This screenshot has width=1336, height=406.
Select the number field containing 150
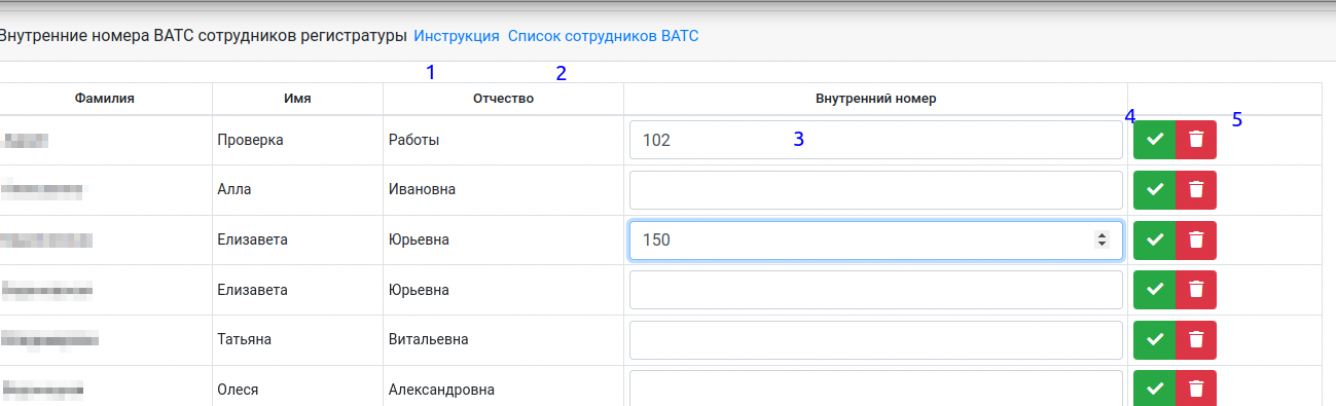[860, 240]
